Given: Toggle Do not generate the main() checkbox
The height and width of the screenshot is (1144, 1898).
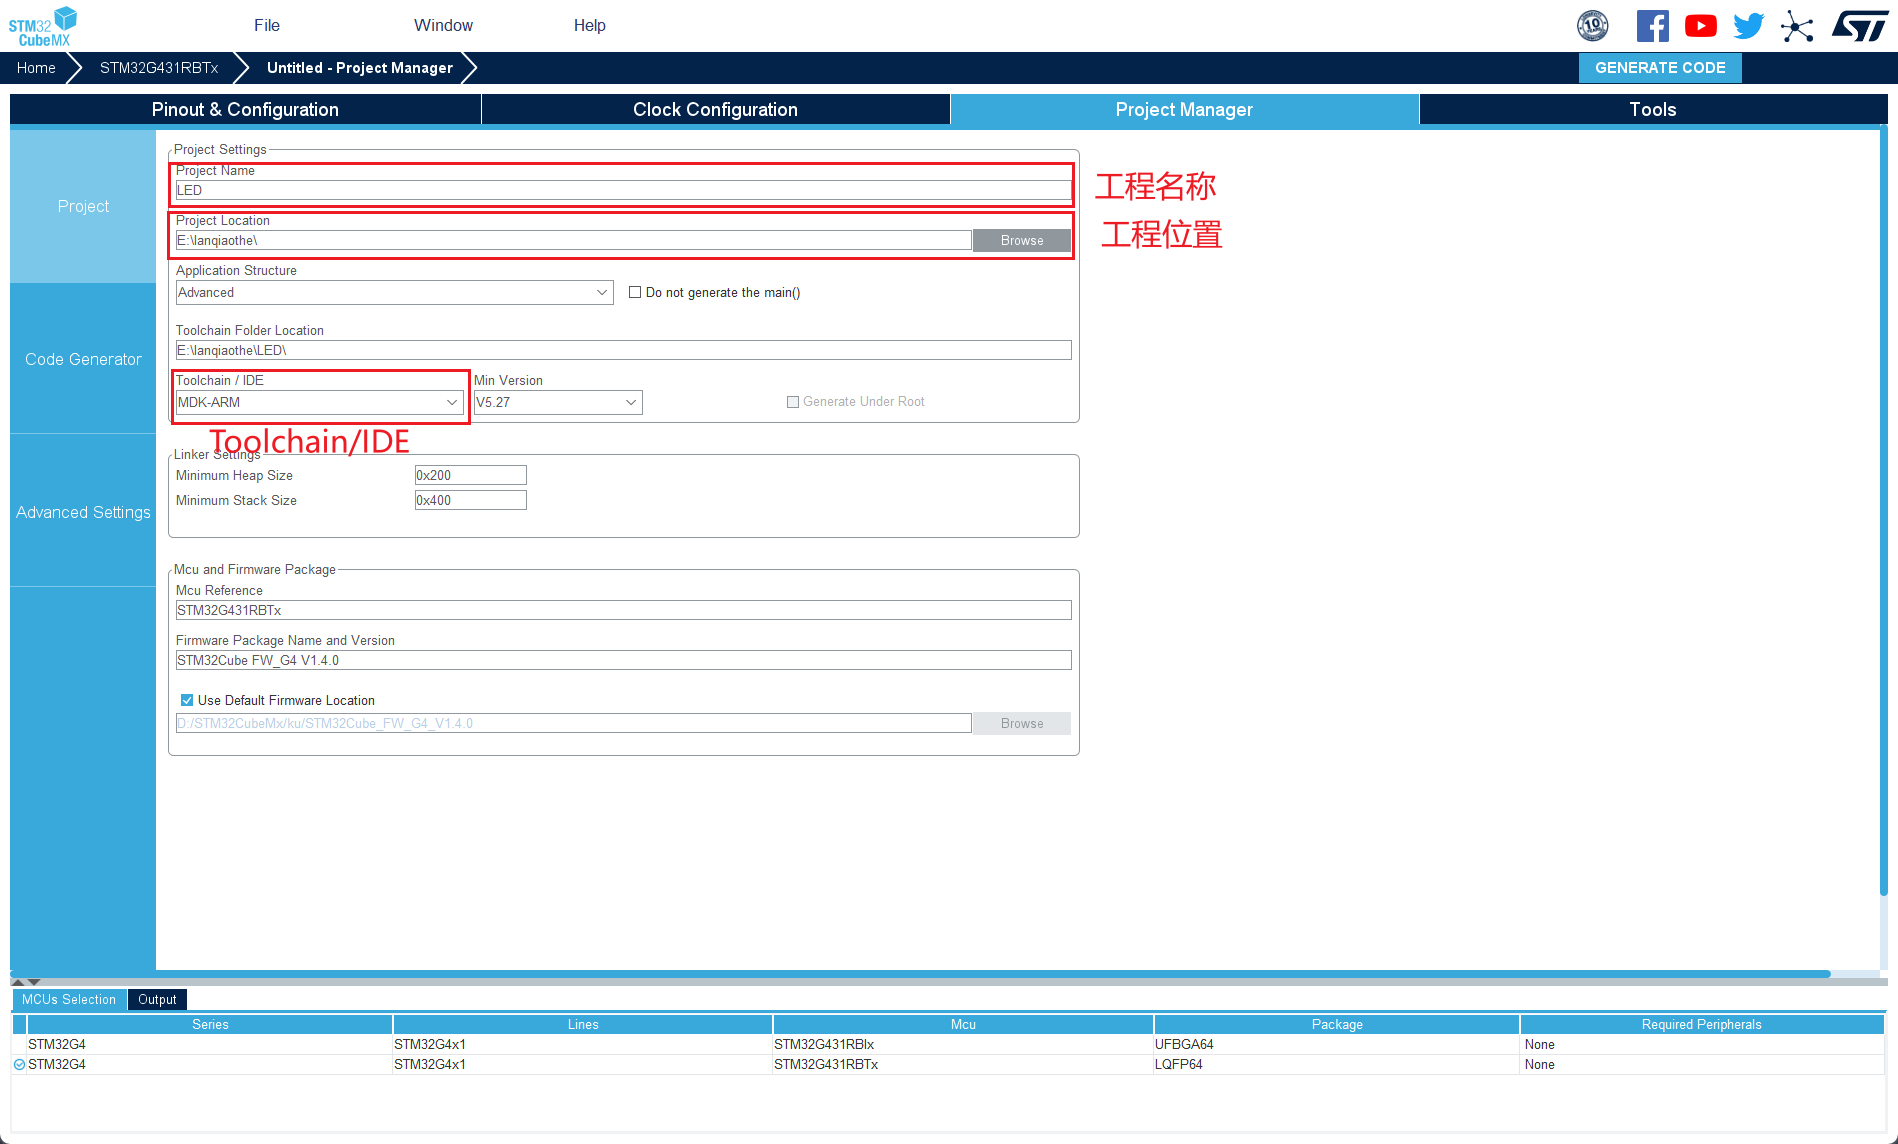Looking at the screenshot, I should [635, 293].
